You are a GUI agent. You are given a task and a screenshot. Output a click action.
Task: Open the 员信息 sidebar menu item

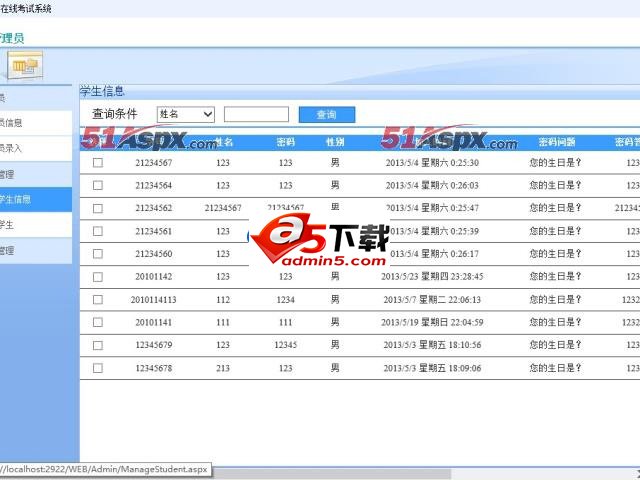click(x=36, y=123)
